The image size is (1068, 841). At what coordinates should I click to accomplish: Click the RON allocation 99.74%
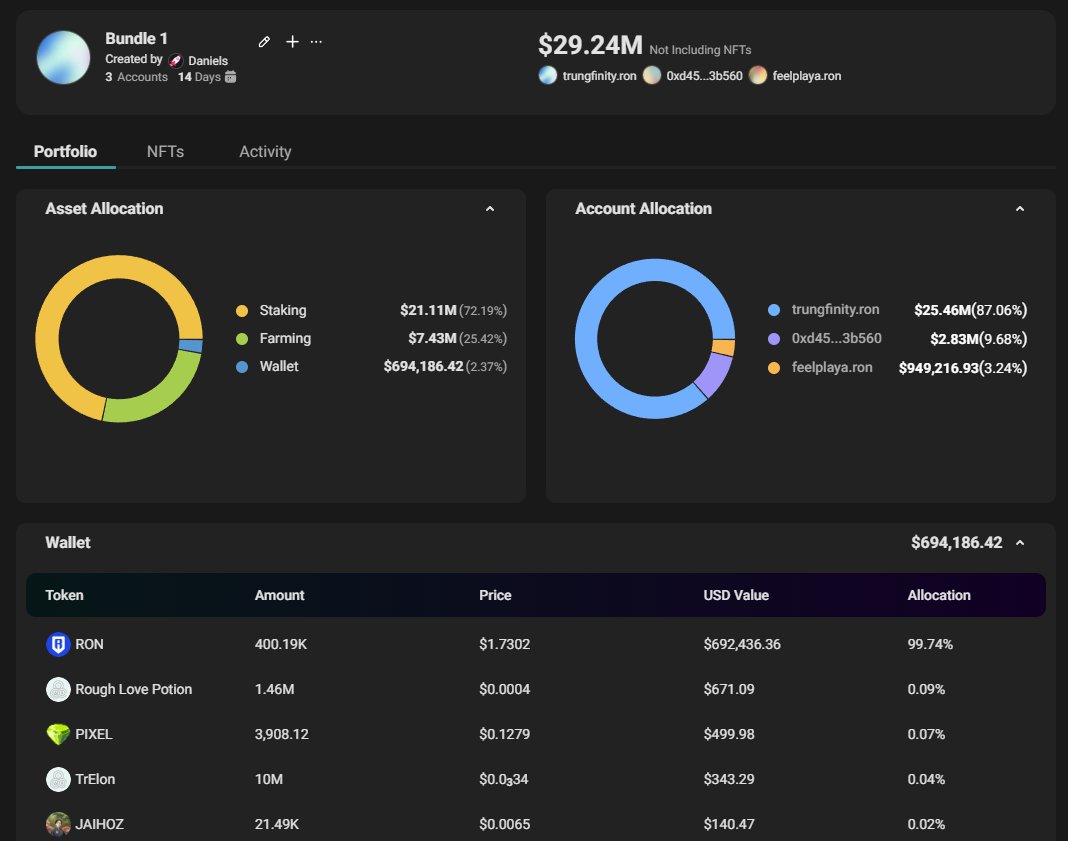coord(930,644)
